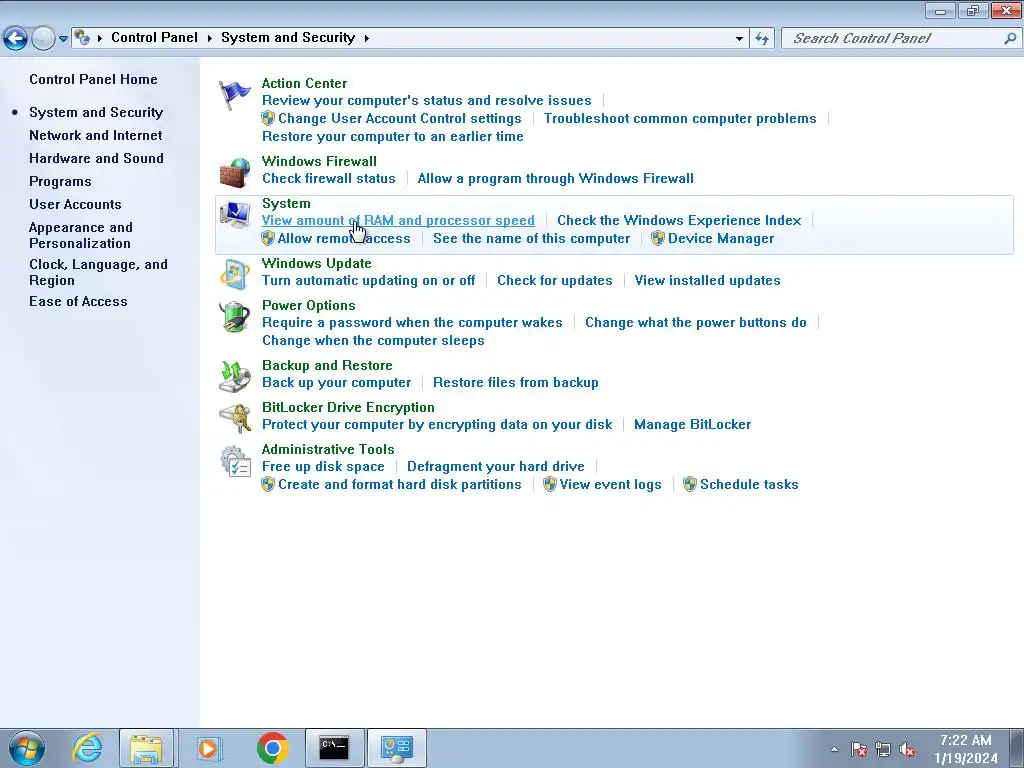Click Troubleshoot common computer problems

(x=680, y=118)
